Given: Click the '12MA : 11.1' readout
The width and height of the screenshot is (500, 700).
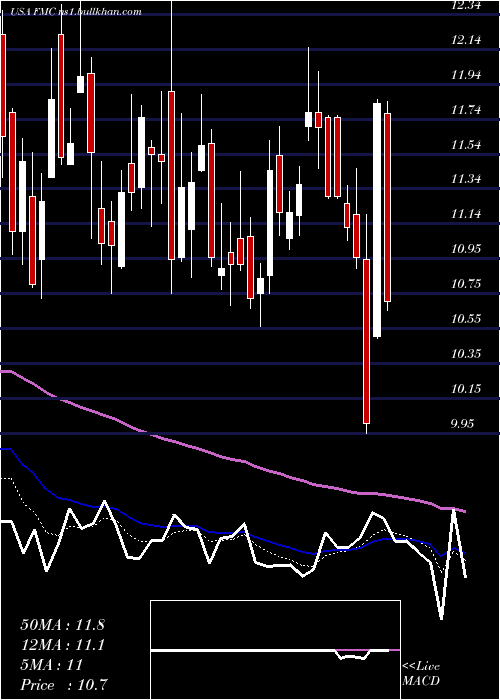Looking at the screenshot, I should [62, 645].
